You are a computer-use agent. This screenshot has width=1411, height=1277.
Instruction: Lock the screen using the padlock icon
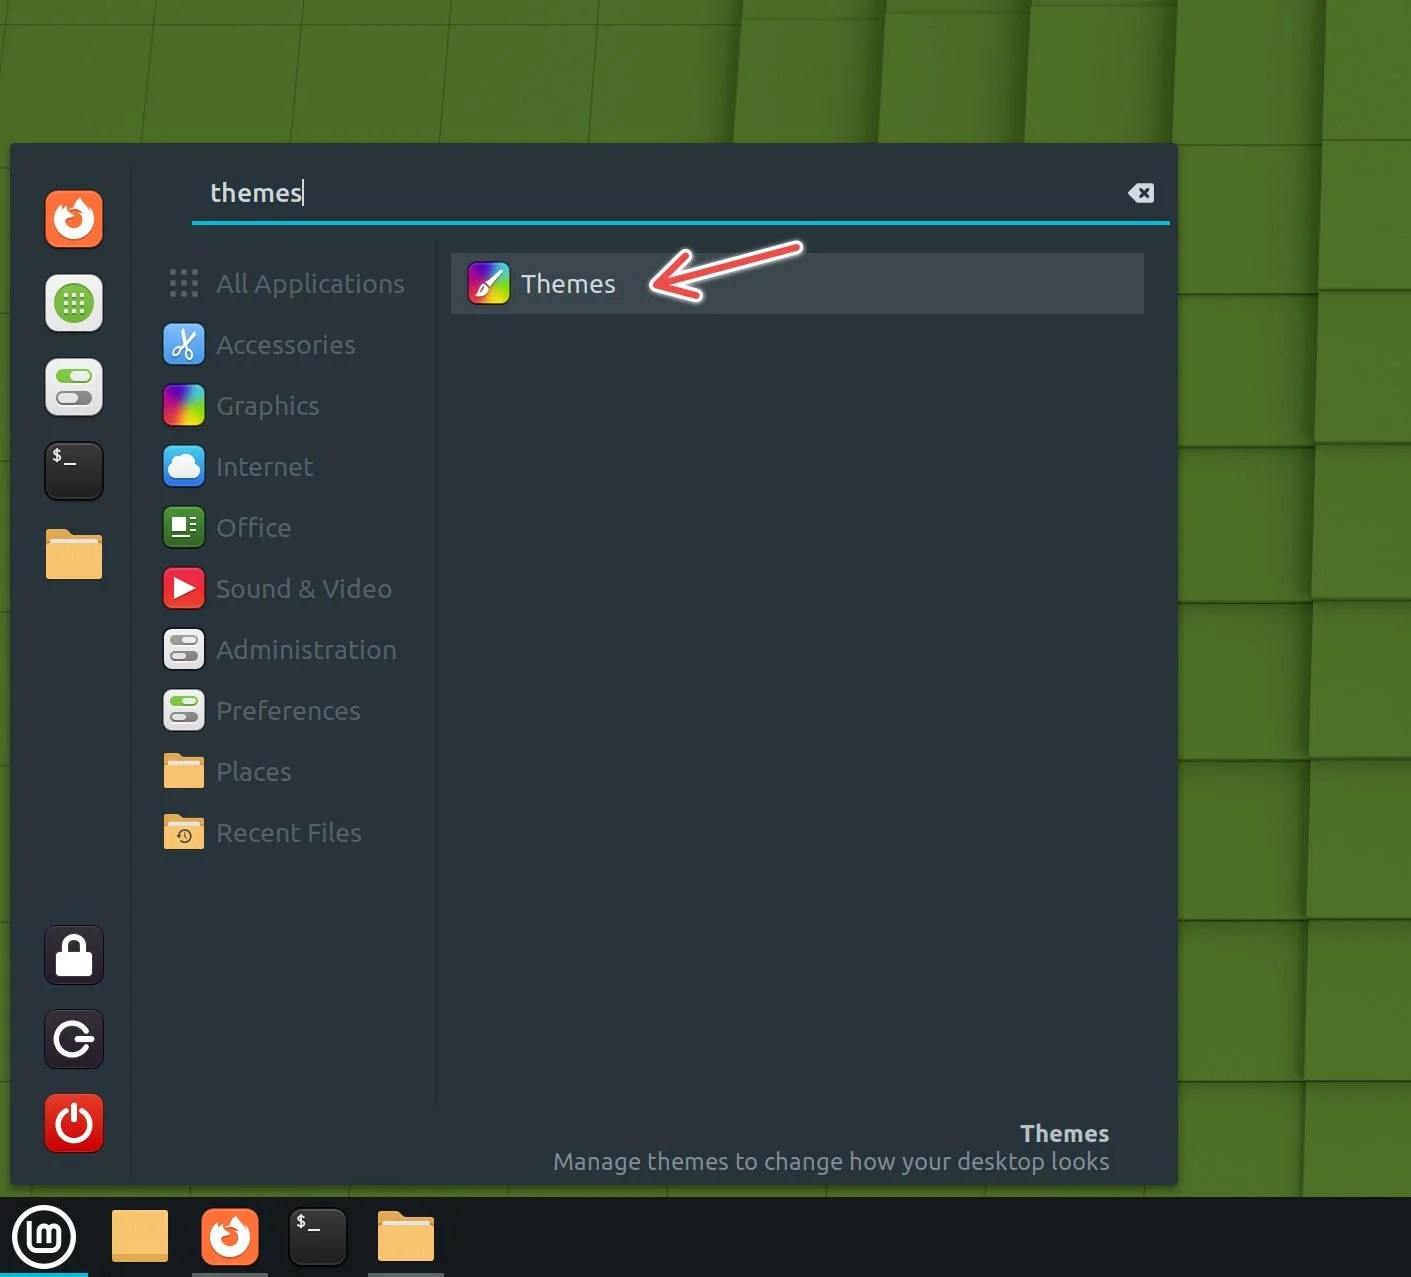[x=74, y=955]
